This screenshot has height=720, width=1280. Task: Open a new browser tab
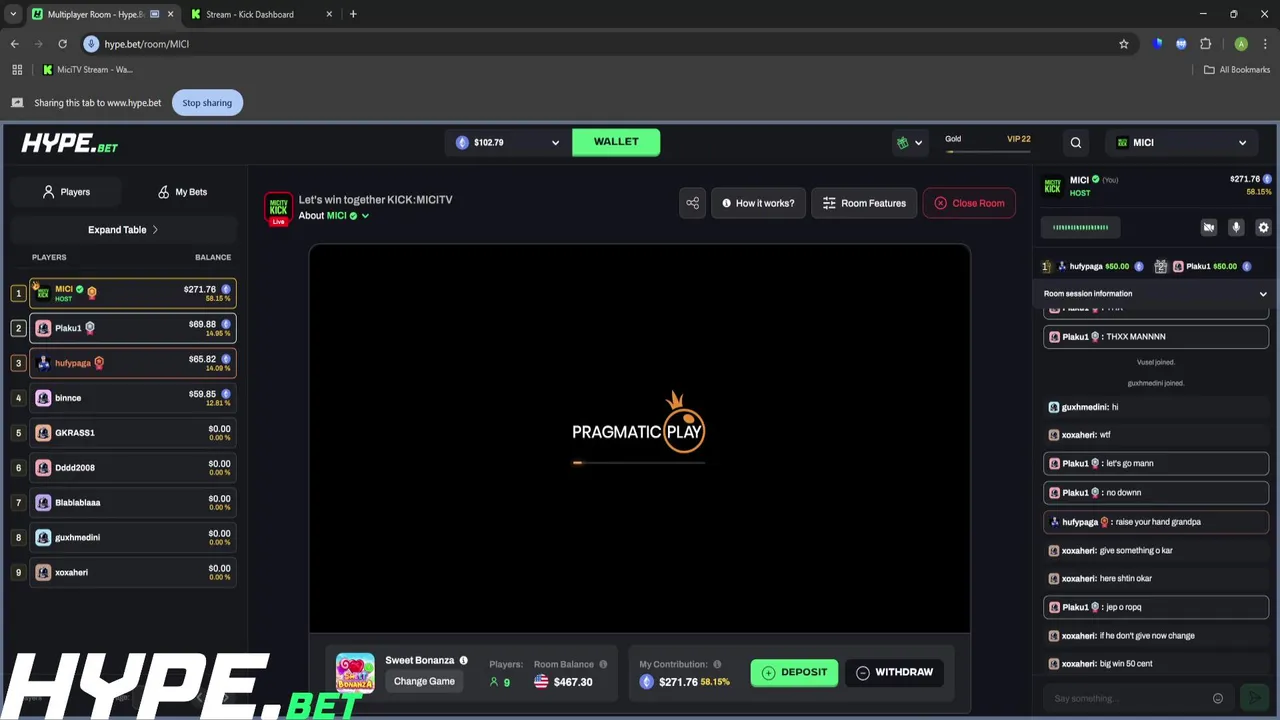point(353,14)
